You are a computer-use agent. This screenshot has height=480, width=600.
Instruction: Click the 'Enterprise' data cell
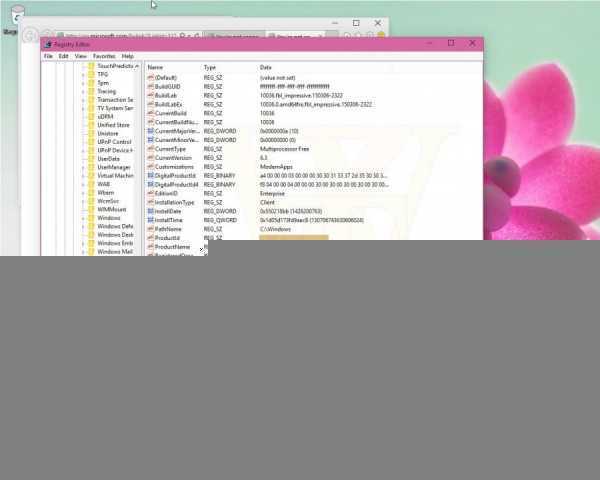pos(272,193)
